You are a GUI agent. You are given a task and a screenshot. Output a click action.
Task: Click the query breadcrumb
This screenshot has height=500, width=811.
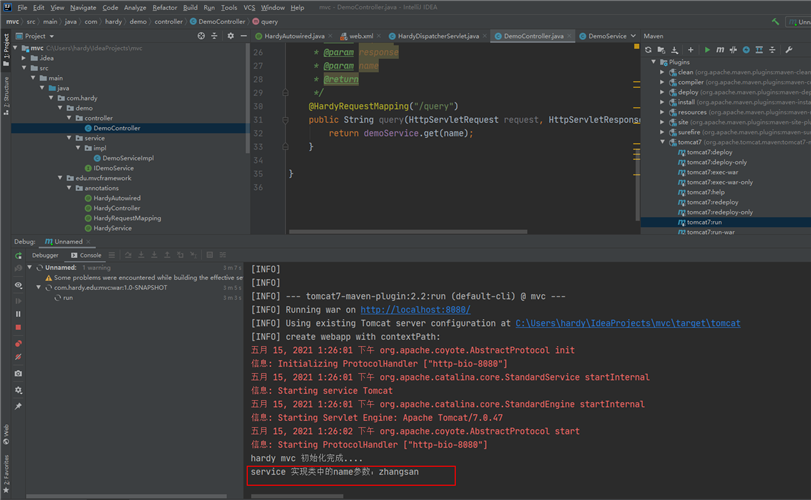pos(265,21)
